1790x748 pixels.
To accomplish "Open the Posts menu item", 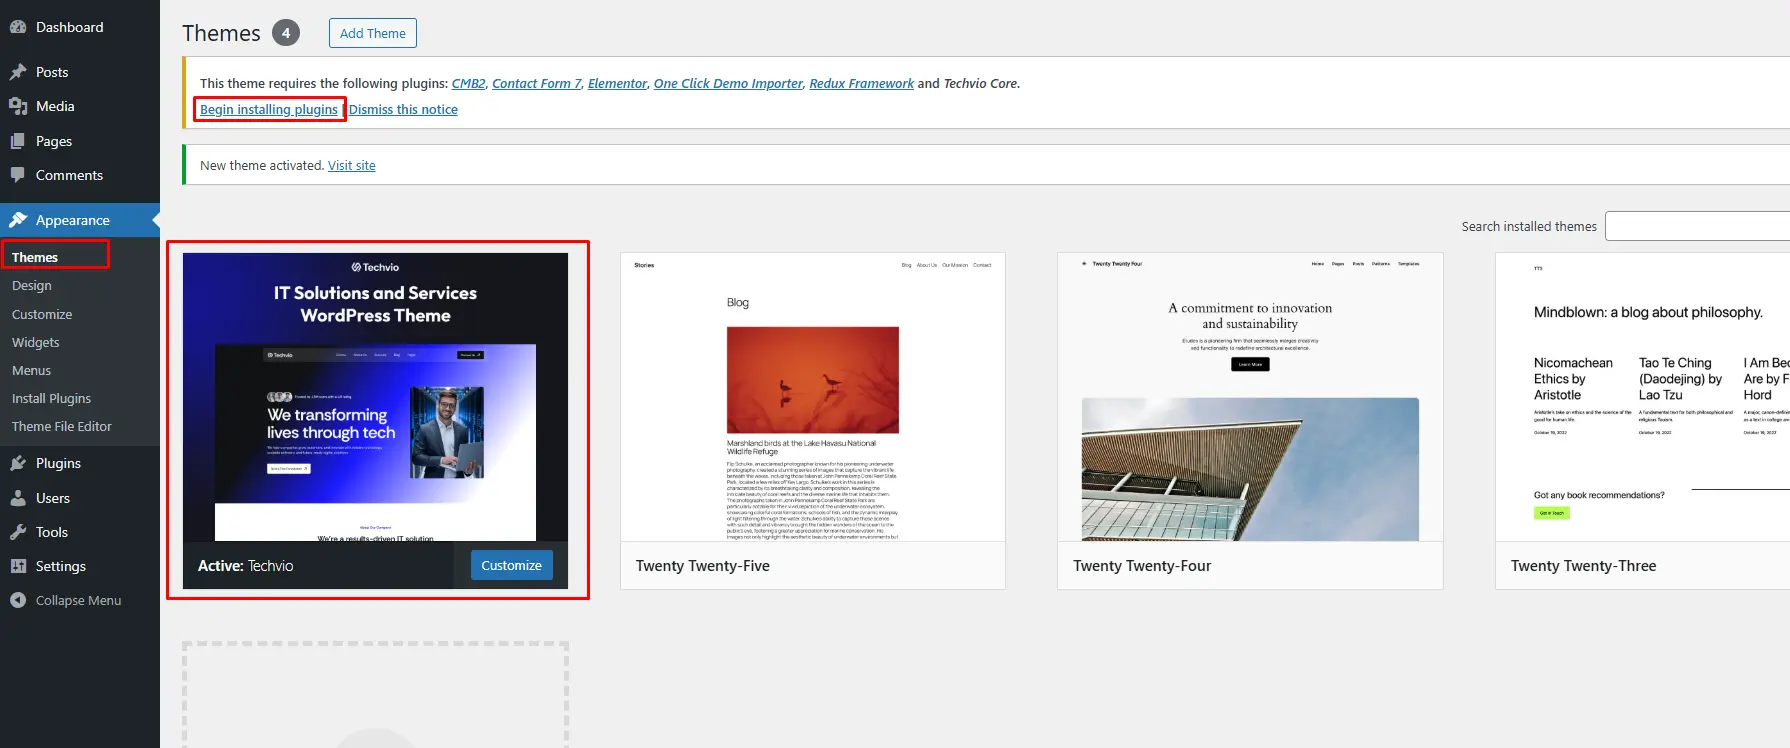I will [80, 72].
